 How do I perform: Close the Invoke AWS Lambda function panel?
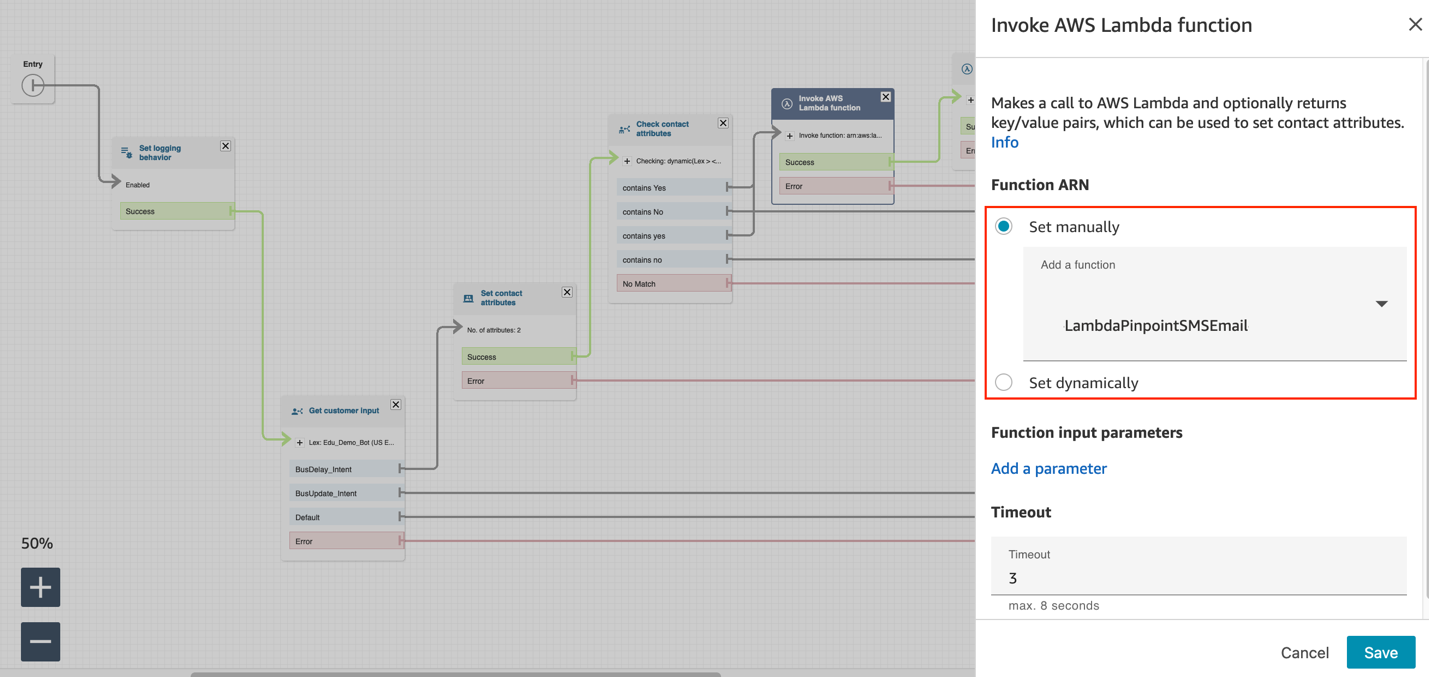coord(1415,24)
